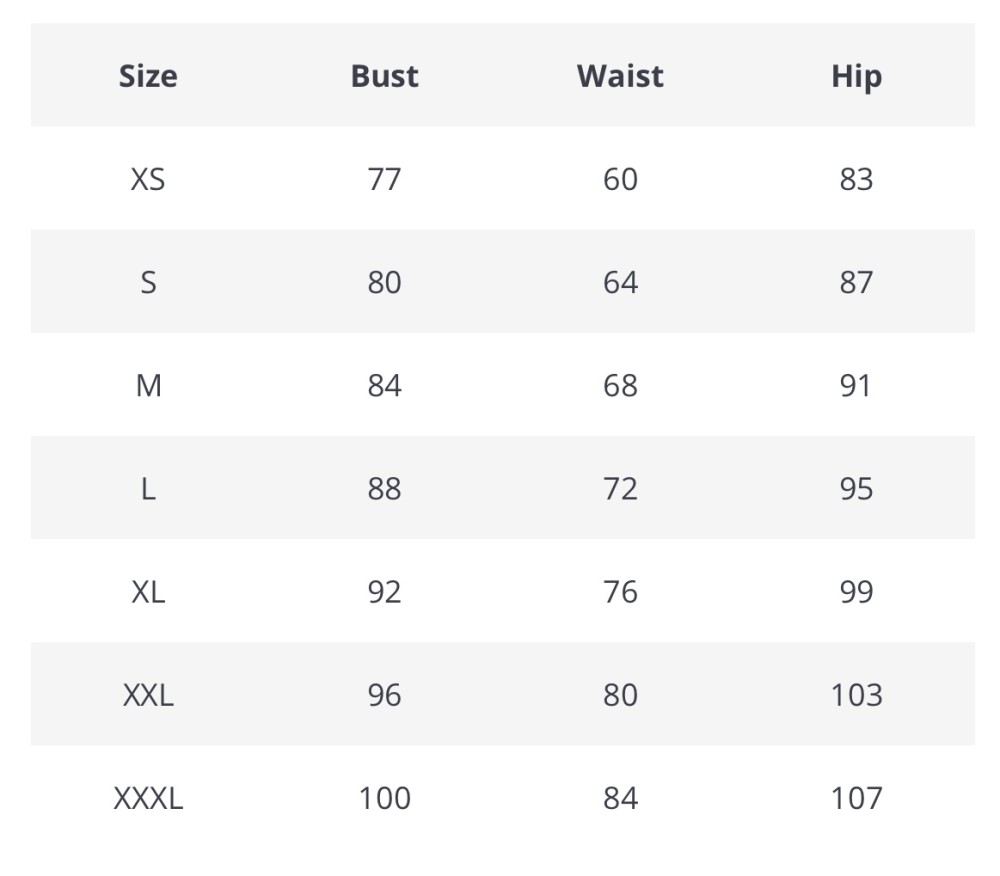The image size is (1000, 876).
Task: Select the XXL size label
Action: point(148,694)
